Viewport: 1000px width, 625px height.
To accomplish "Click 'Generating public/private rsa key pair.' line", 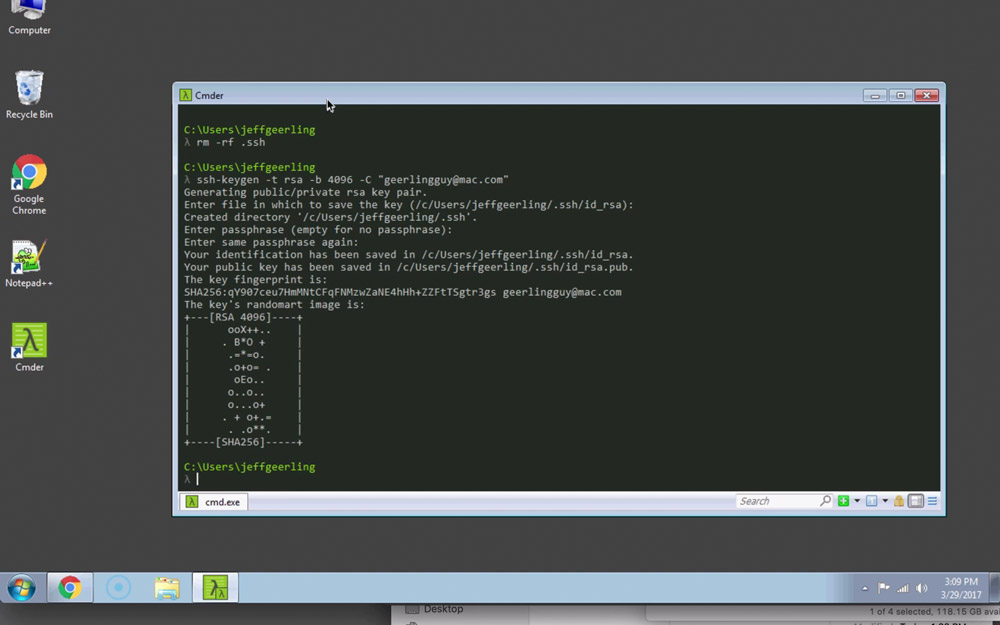I will [305, 192].
